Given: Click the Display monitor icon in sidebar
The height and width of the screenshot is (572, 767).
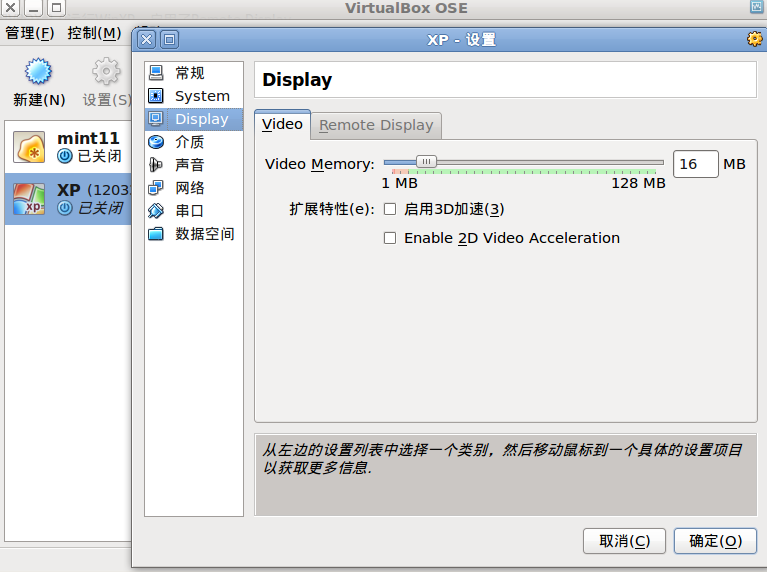Looking at the screenshot, I should (156, 118).
